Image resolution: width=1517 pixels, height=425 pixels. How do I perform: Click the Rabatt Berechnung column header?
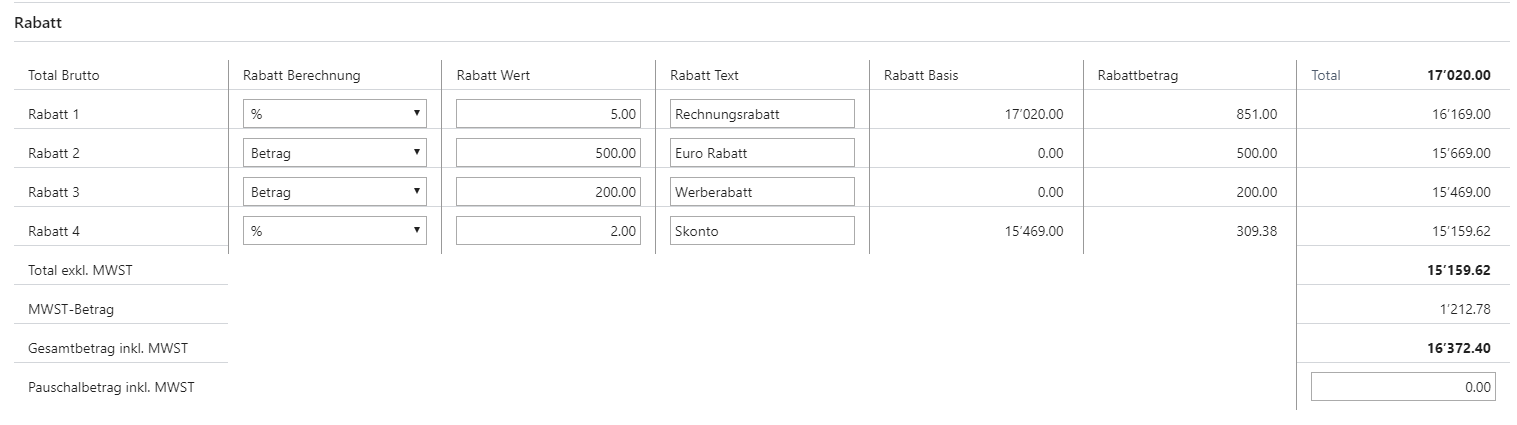click(301, 75)
